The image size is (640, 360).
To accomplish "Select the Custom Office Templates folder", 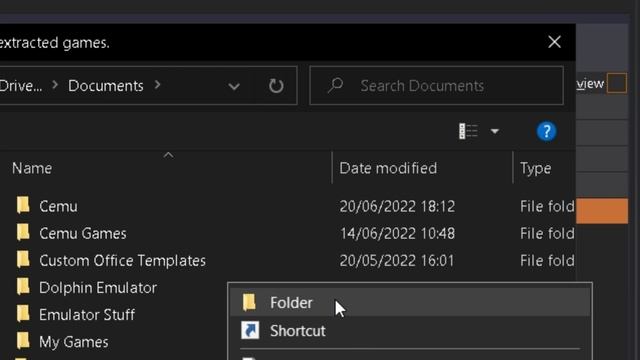I will click(x=122, y=261).
